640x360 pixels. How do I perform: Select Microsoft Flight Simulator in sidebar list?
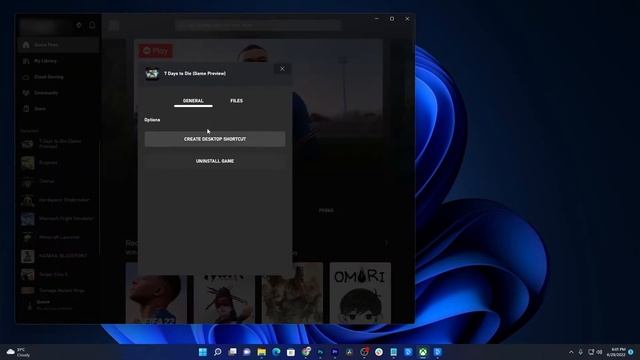58,219
